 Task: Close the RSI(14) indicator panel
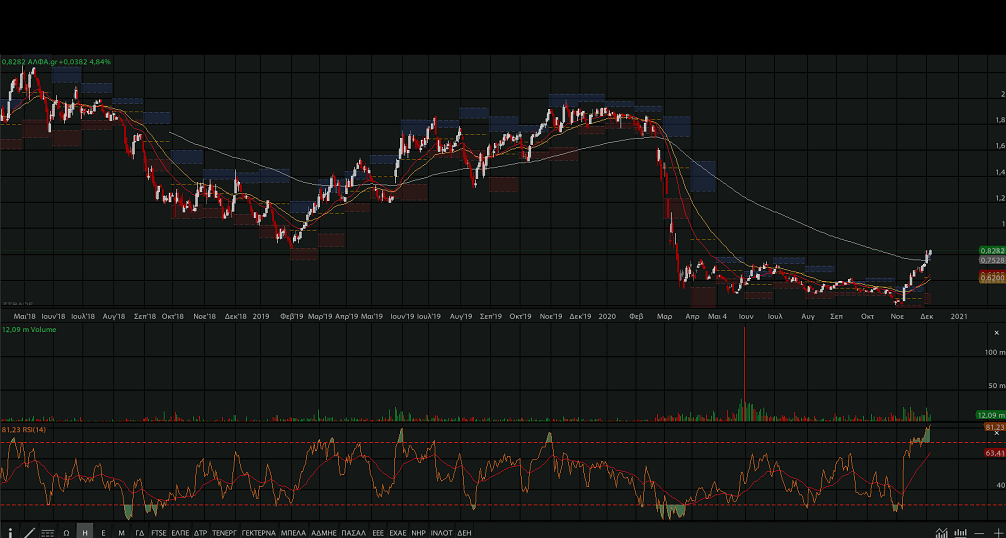996,435
